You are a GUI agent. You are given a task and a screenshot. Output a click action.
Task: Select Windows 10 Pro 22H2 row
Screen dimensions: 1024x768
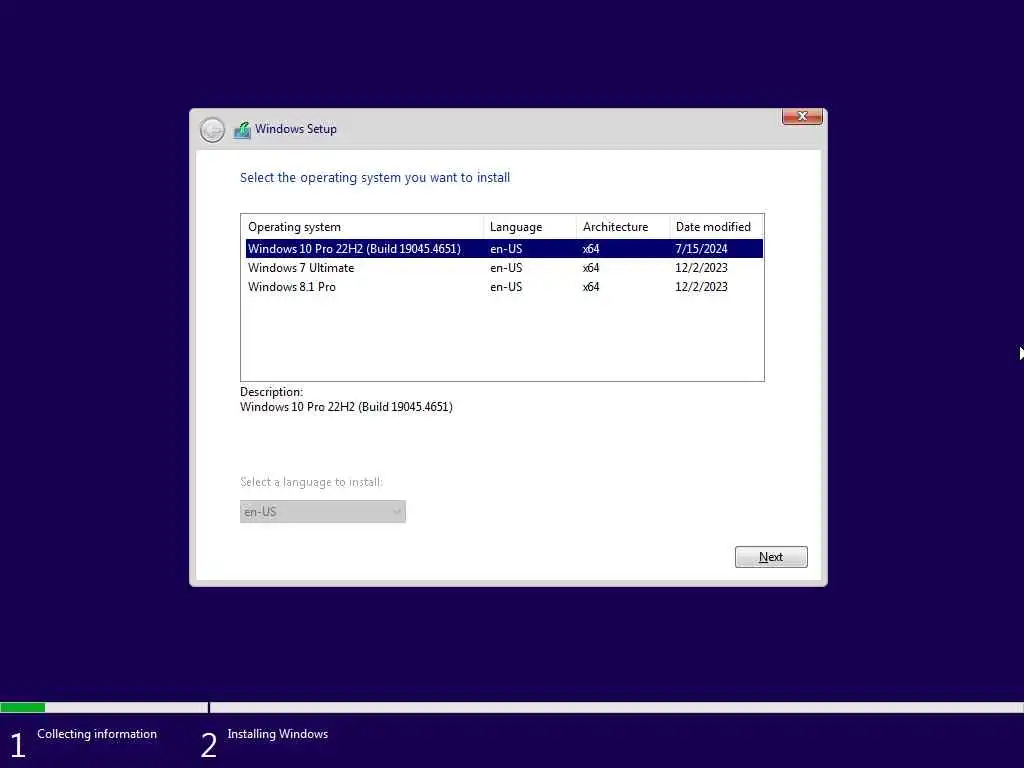504,249
